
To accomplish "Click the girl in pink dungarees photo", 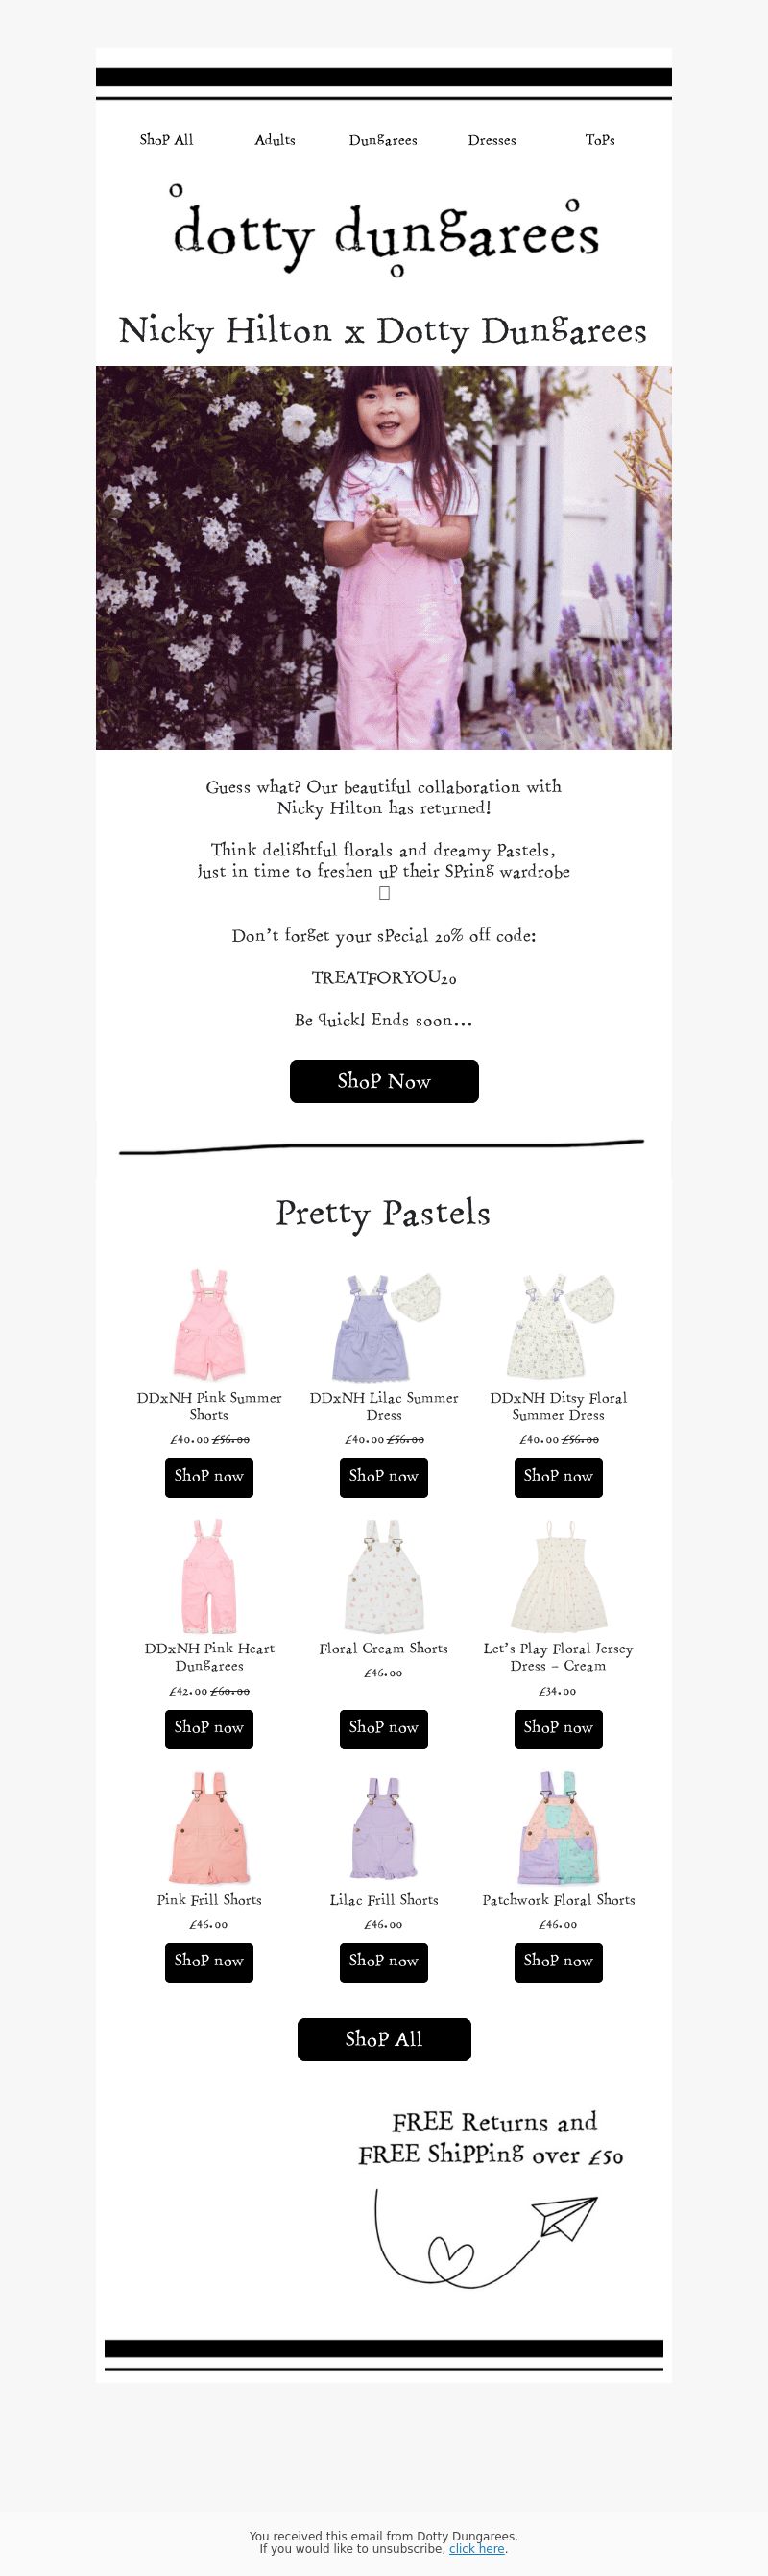I will pos(384,557).
